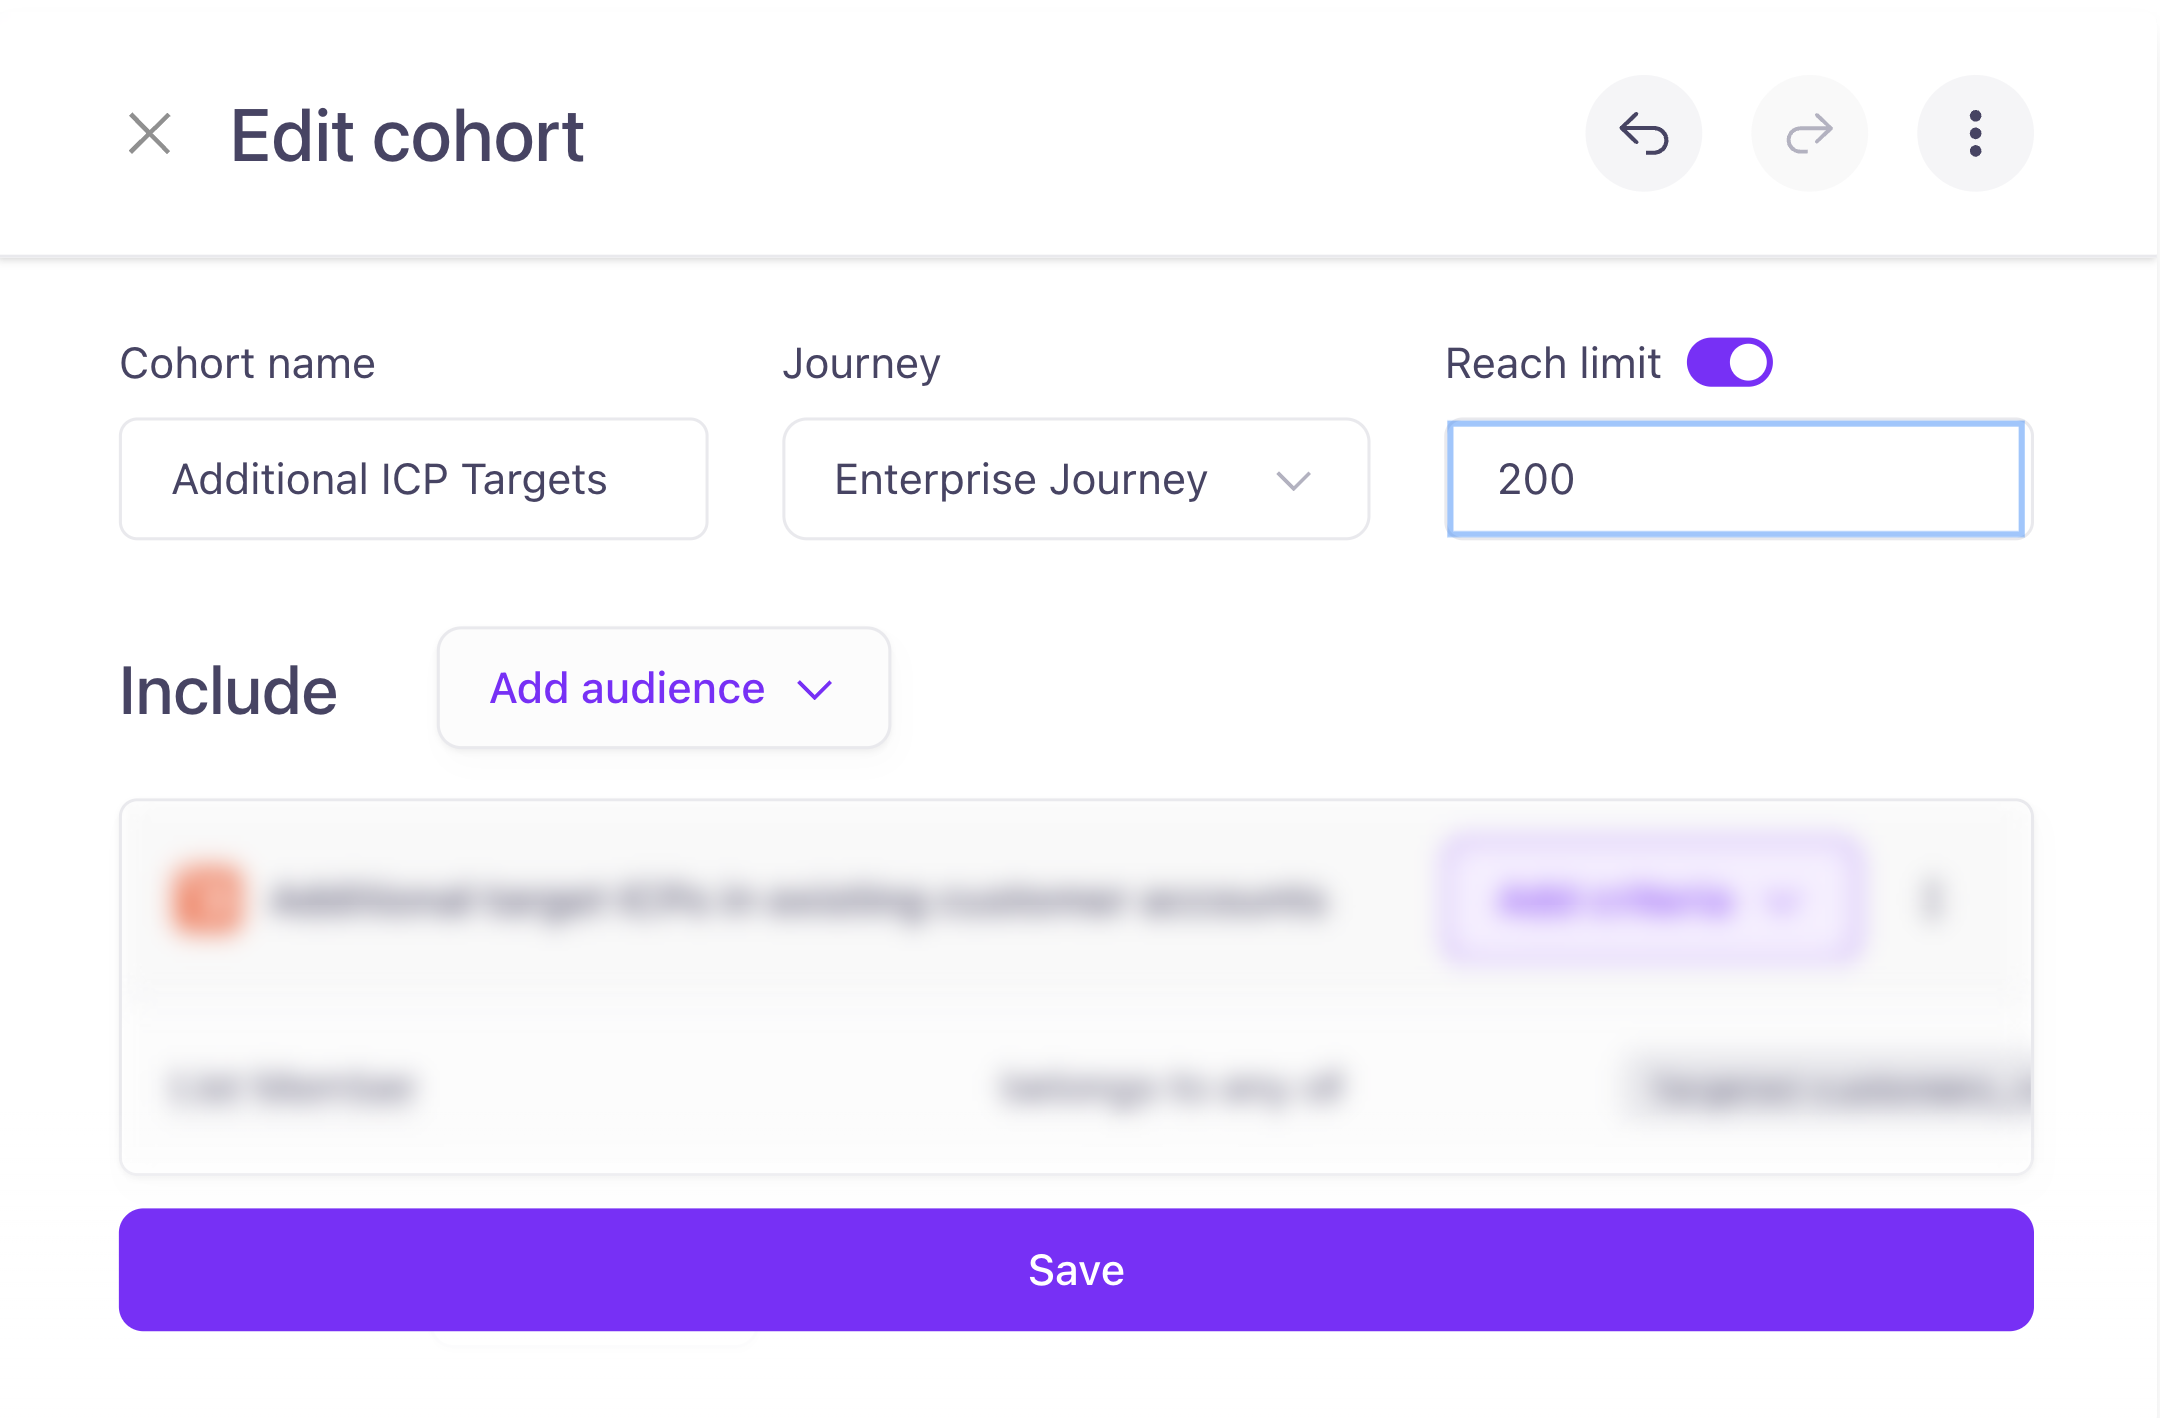Click the blurred orange audience icon
The width and height of the screenshot is (2160, 1418).
pos(207,900)
